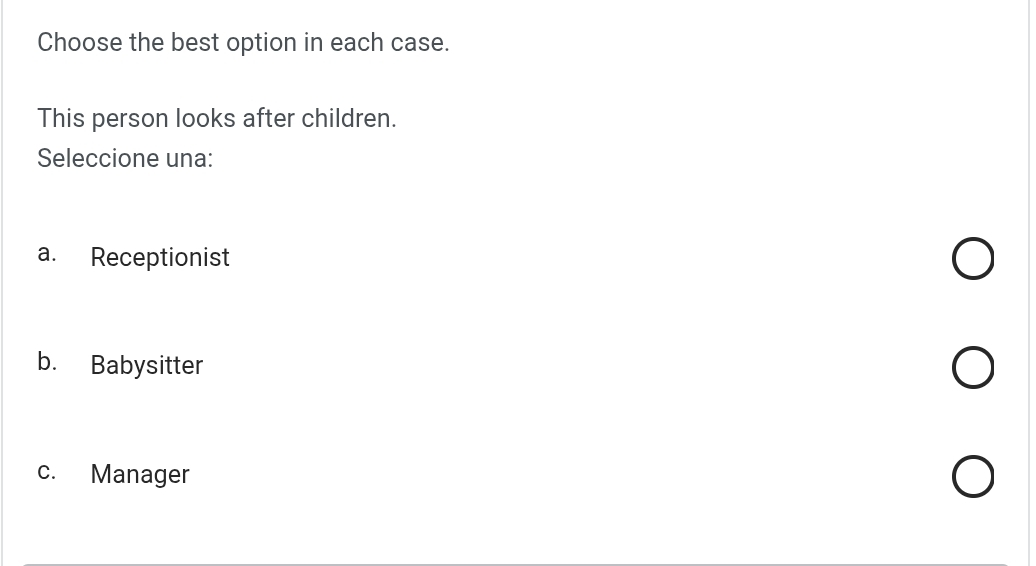
Task: Click the word "This" in the question
Action: (x=61, y=119)
